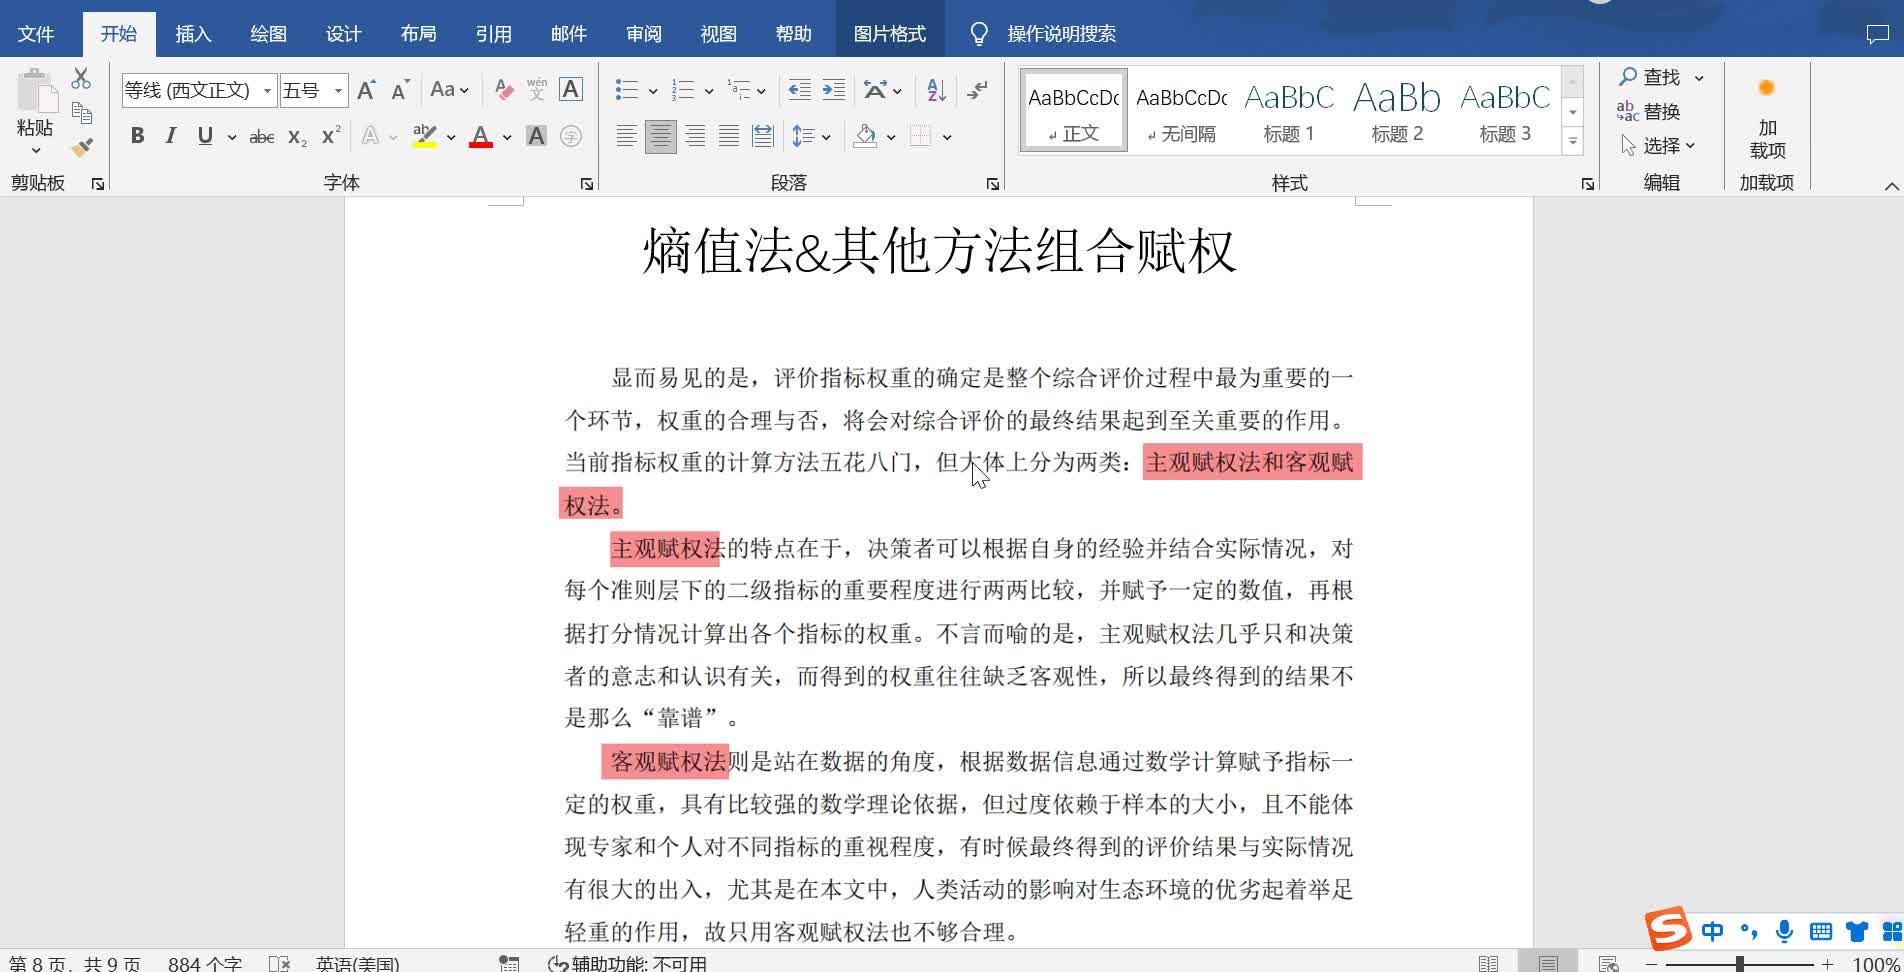Click the distributed alignment icon
1904x972 pixels.
click(x=762, y=136)
